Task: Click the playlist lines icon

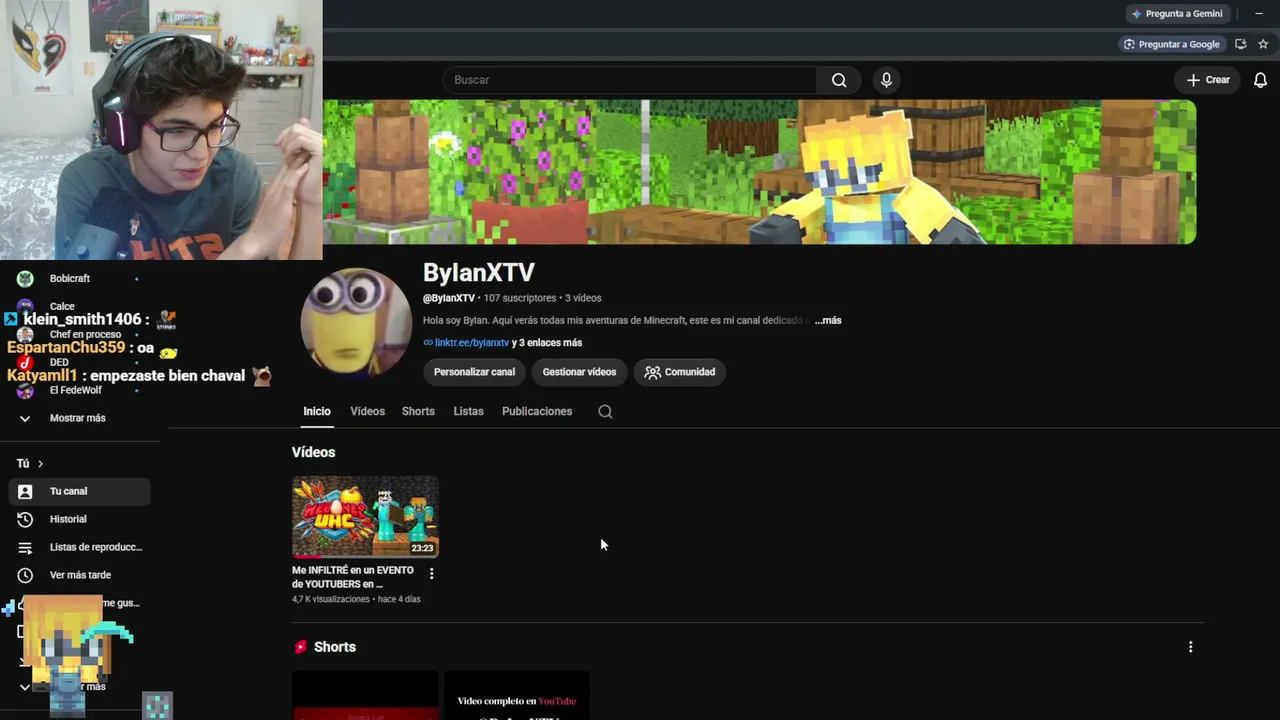Action: 25,547
